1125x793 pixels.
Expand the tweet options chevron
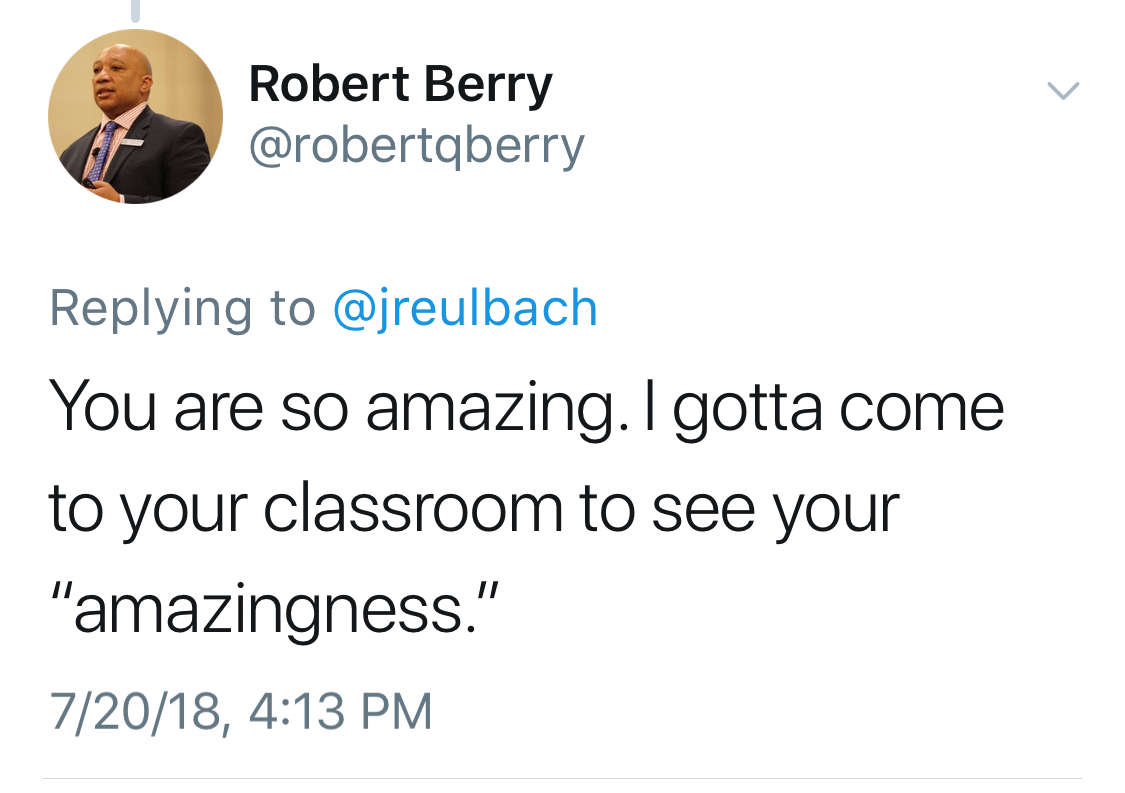(1063, 91)
